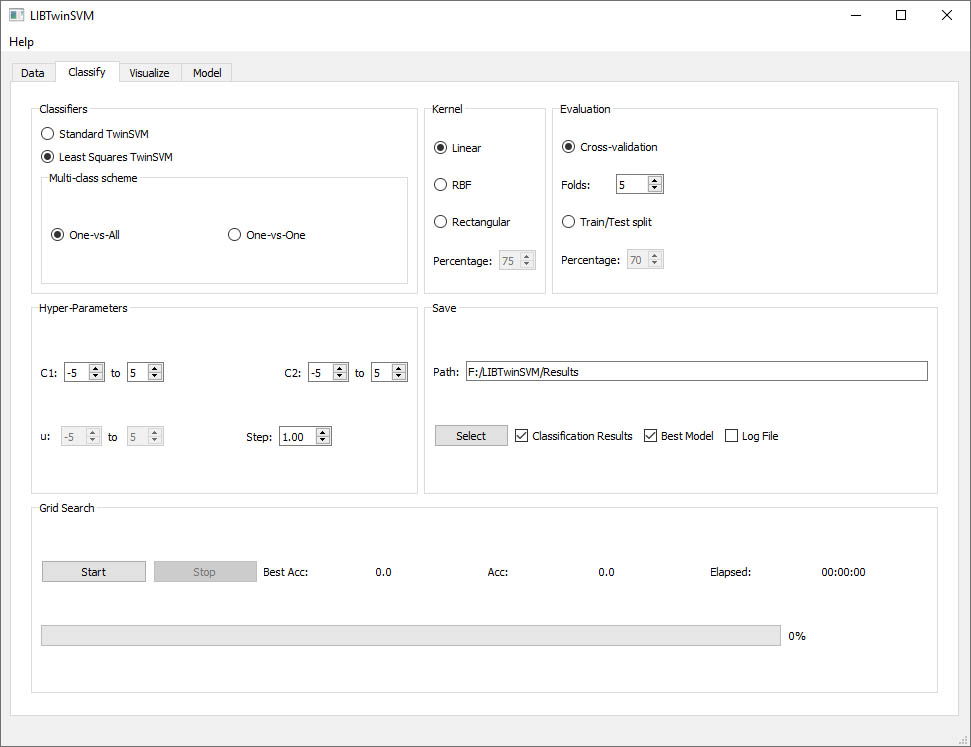Increase the Folds value with up arrow
Viewport: 971px width, 747px height.
(x=655, y=180)
